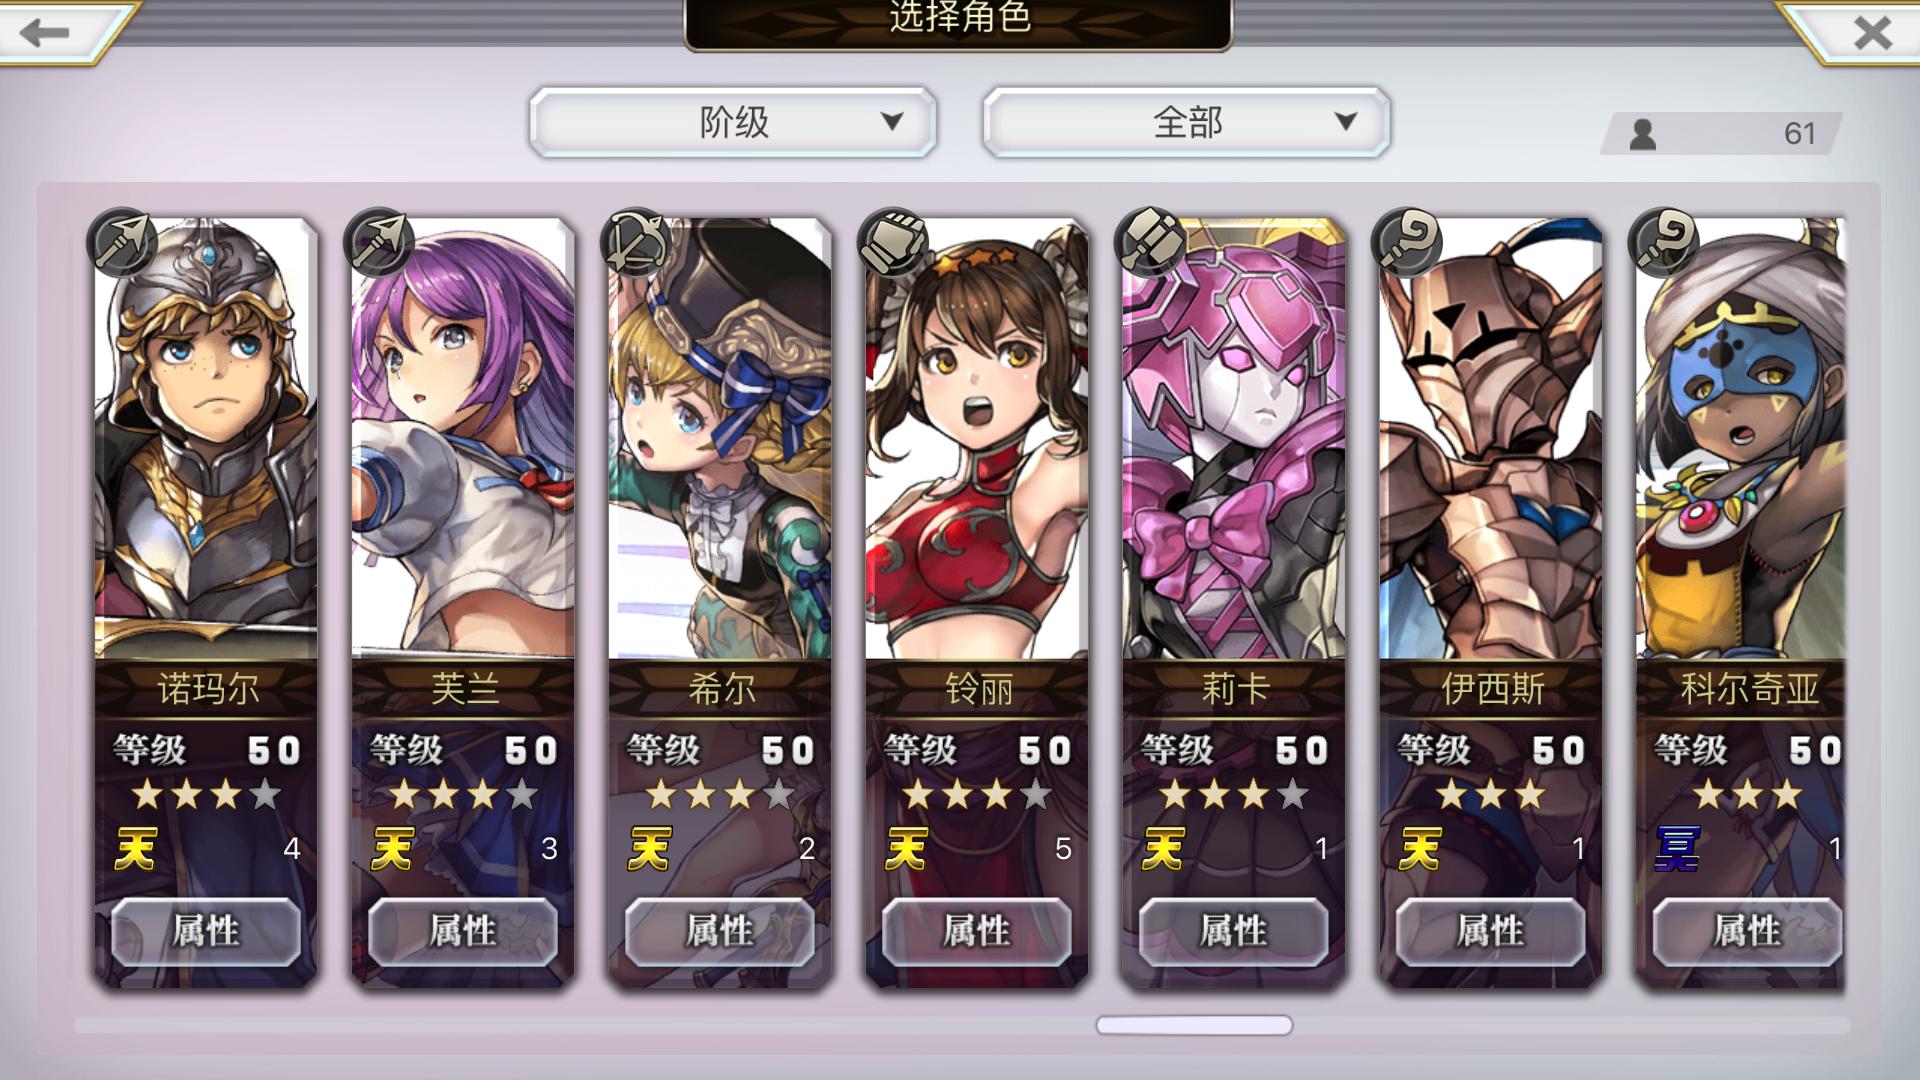The height and width of the screenshot is (1080, 1920).
Task: Close the character selection screen
Action: point(1872,32)
